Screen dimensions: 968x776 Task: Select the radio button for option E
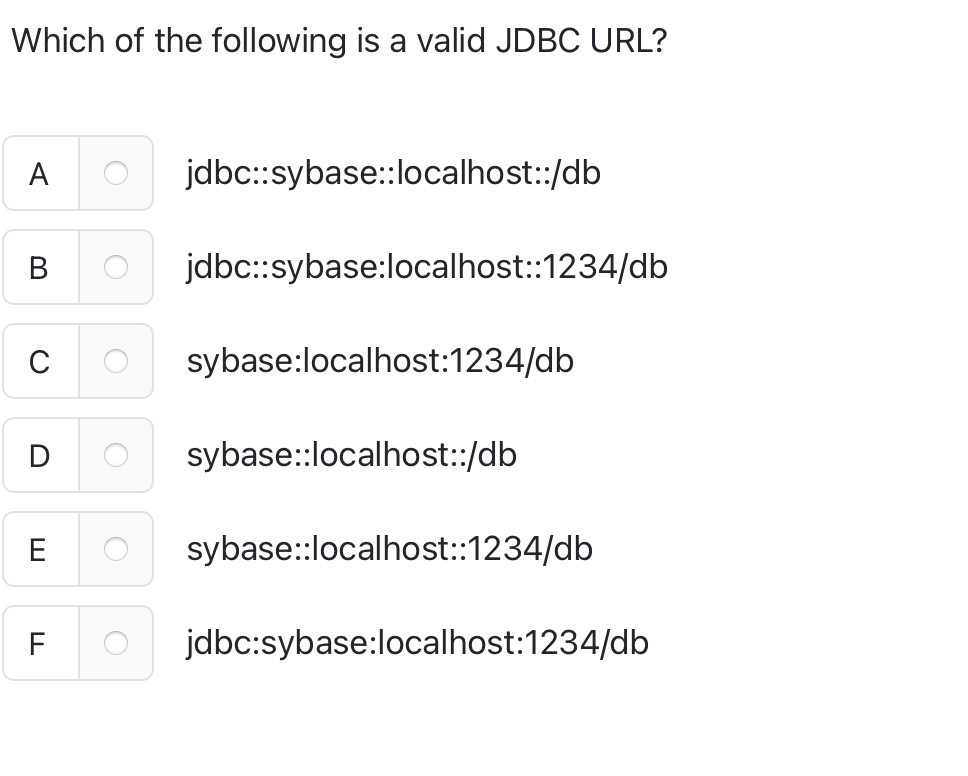pos(116,549)
